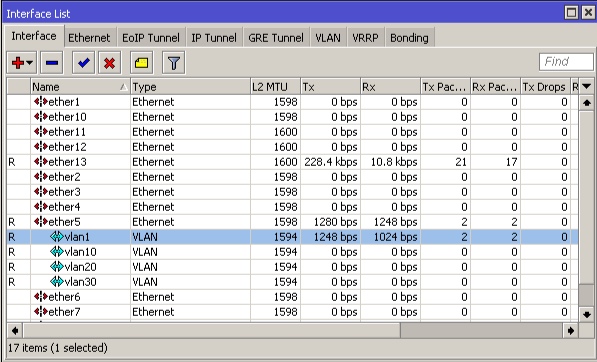Click the ether3 interface icon
The image size is (597, 362).
(x=40, y=191)
